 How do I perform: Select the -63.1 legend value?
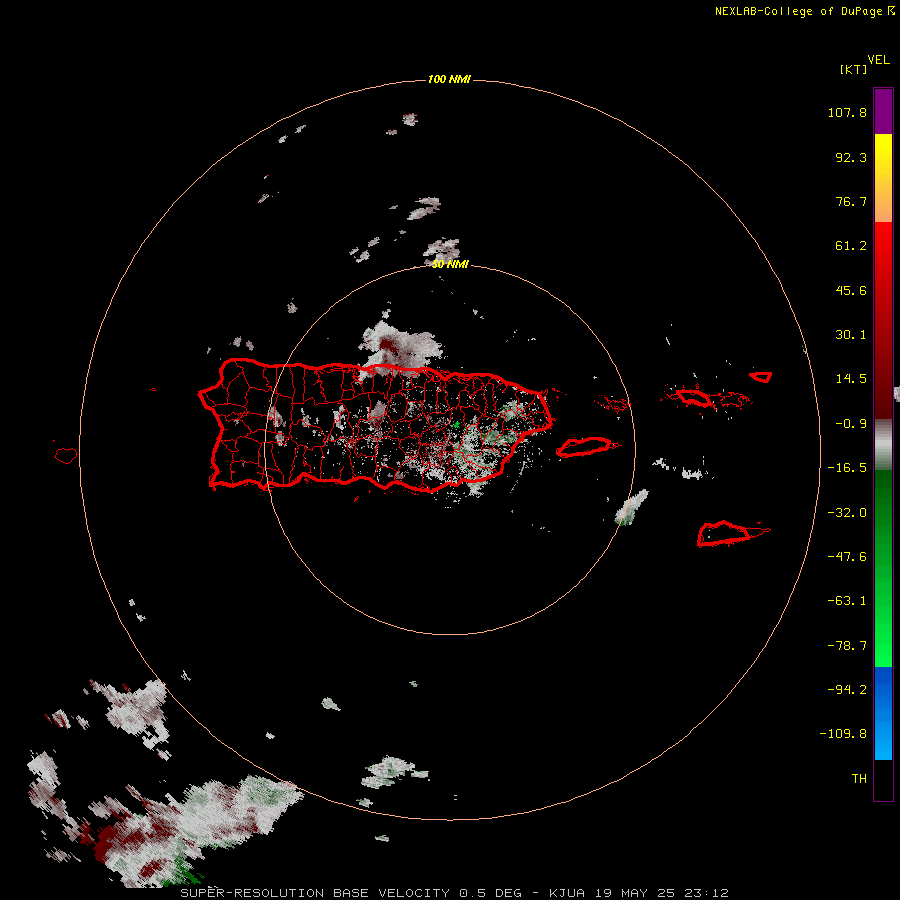coord(847,601)
